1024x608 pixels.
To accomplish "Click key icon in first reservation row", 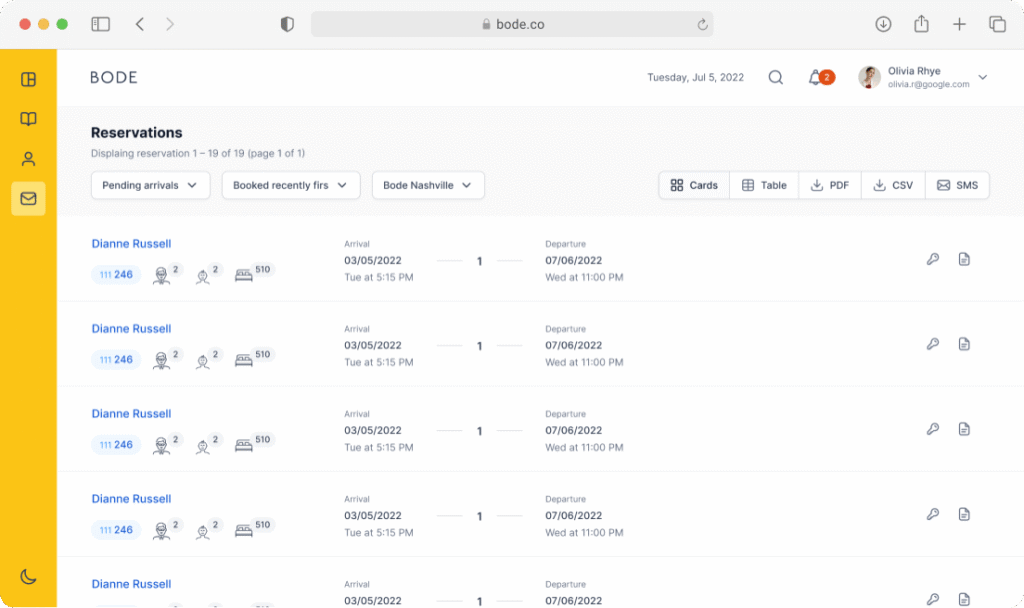I will click(x=933, y=259).
